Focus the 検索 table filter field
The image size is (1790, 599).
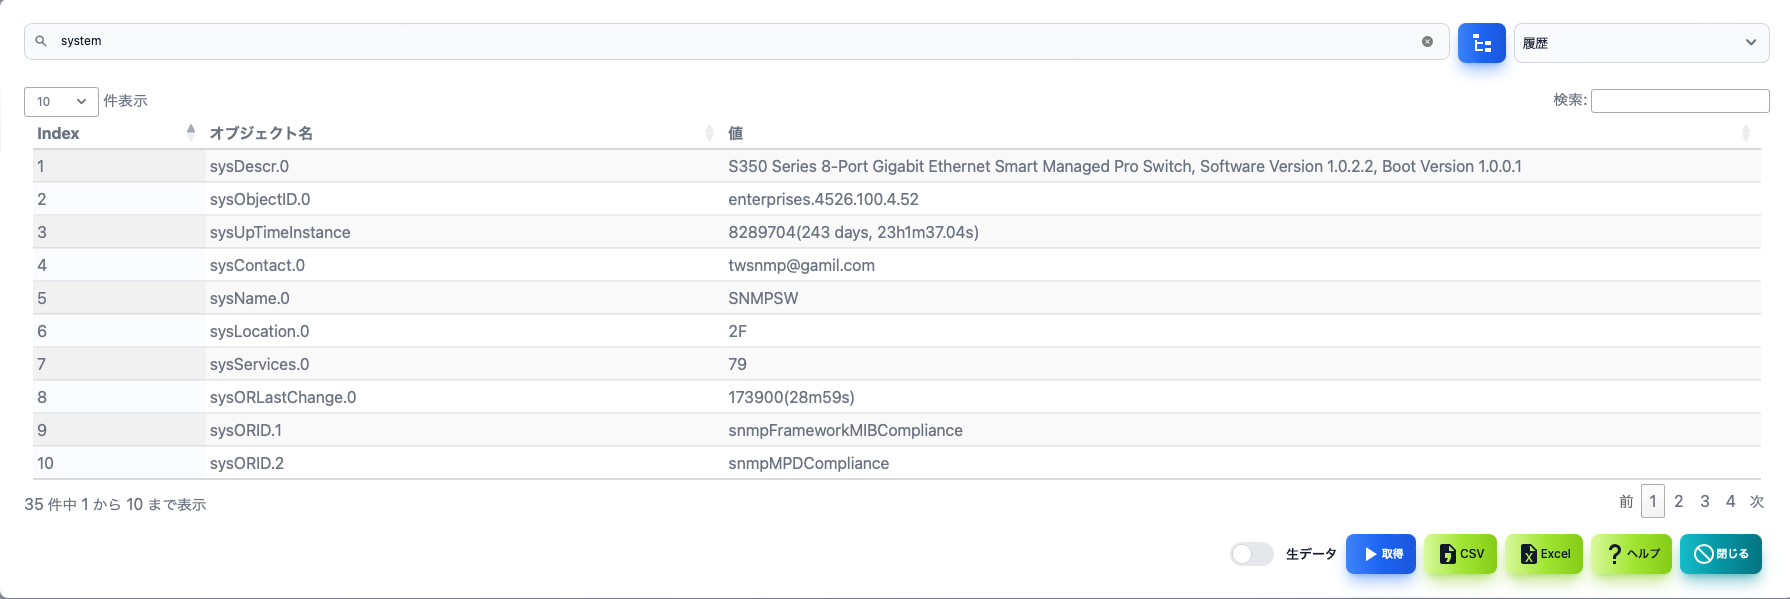[x=1680, y=100]
